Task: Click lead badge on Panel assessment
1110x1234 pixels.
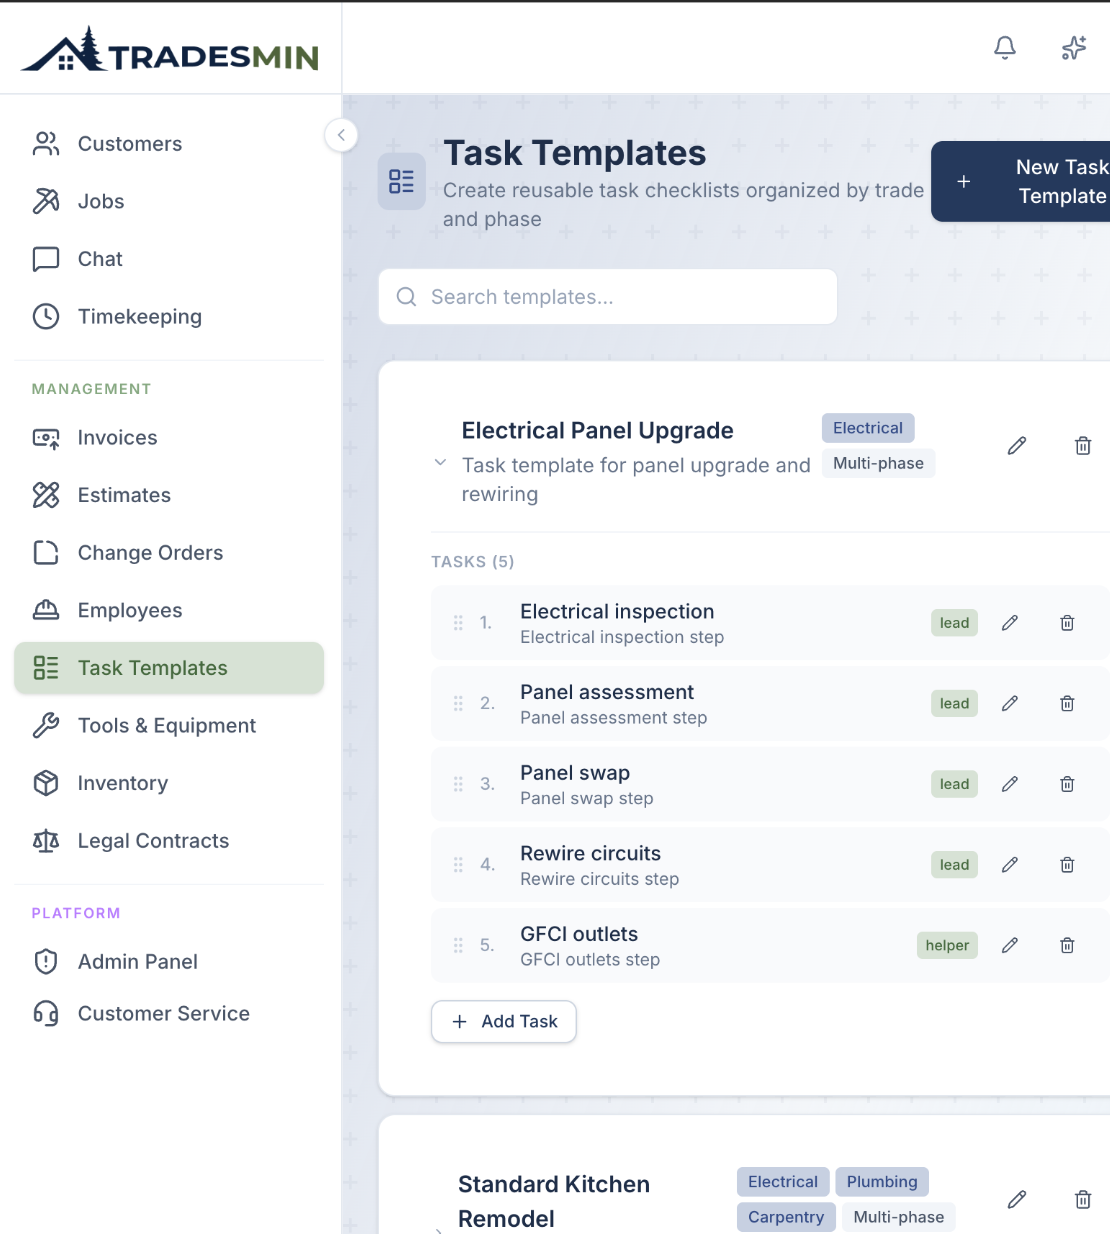Action: [954, 704]
